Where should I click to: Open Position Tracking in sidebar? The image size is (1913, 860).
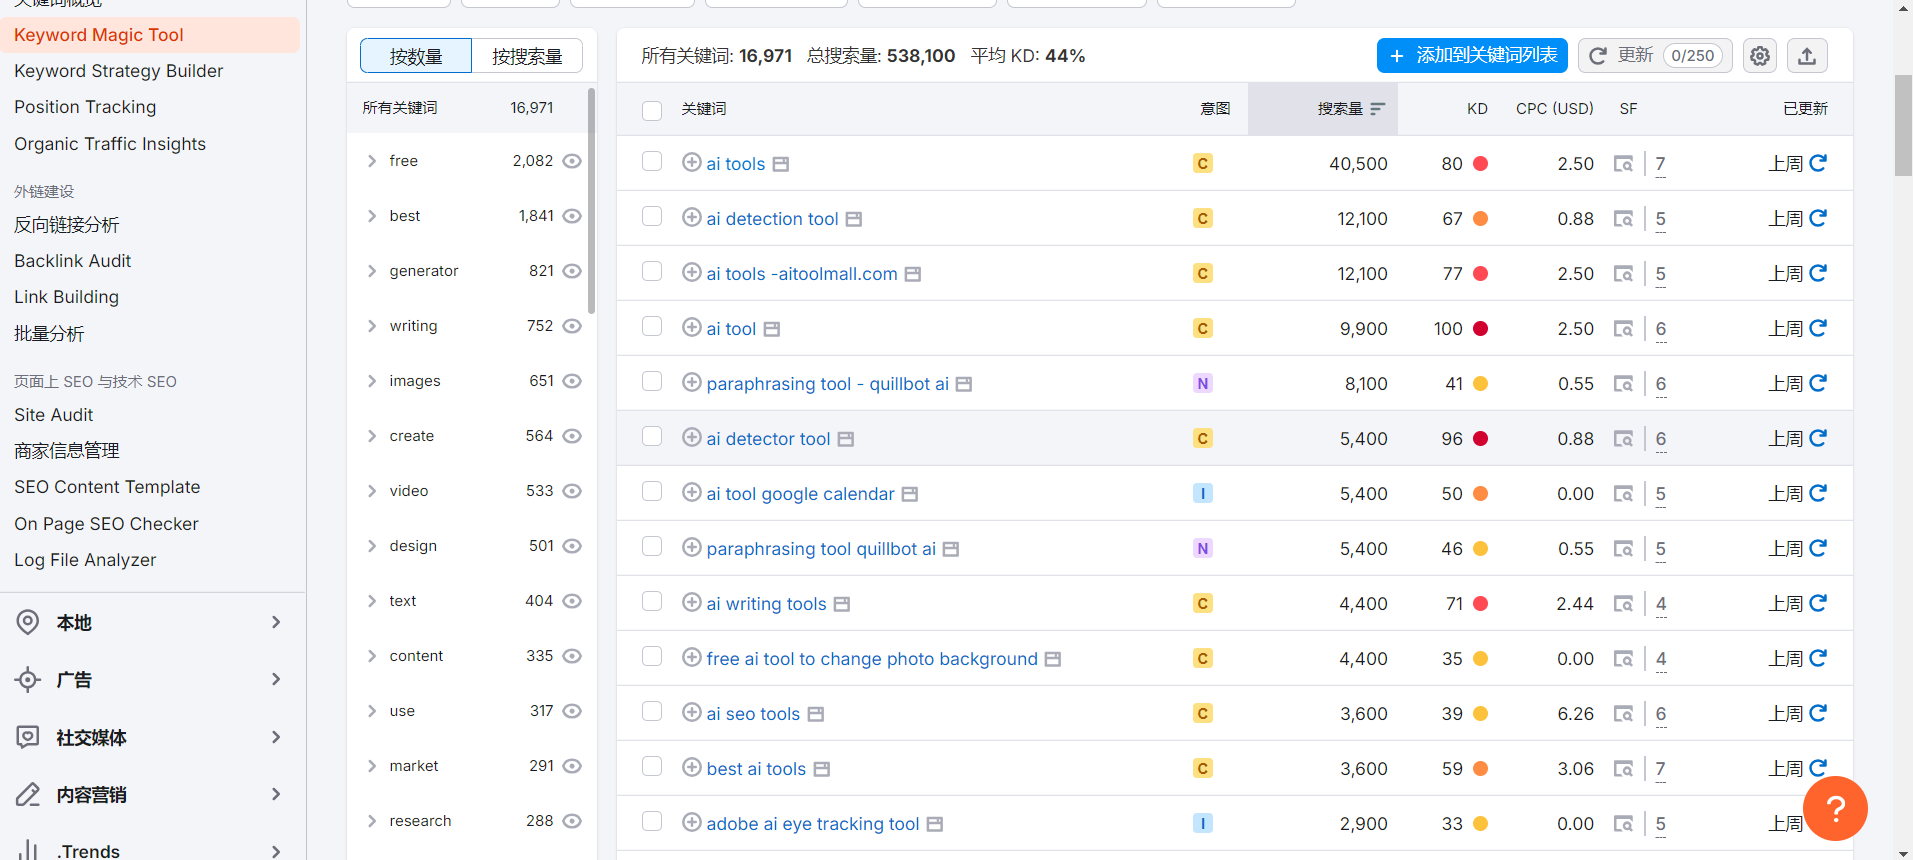point(85,107)
